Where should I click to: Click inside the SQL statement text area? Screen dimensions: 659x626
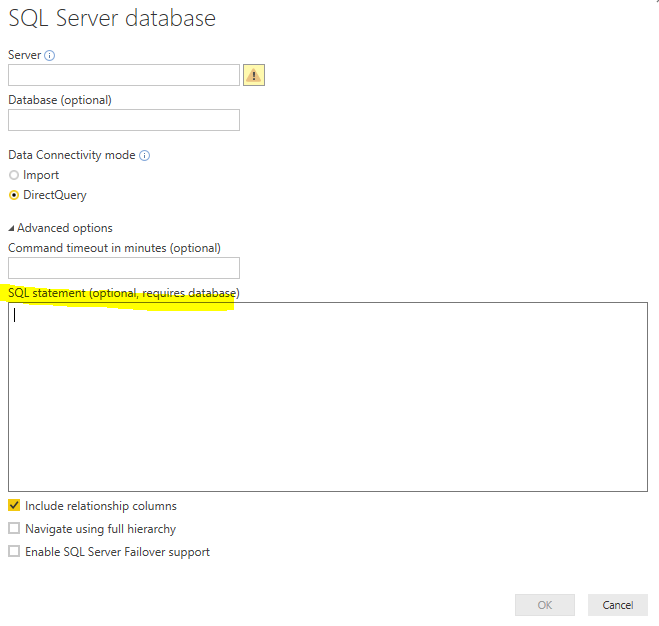pyautogui.click(x=328, y=397)
